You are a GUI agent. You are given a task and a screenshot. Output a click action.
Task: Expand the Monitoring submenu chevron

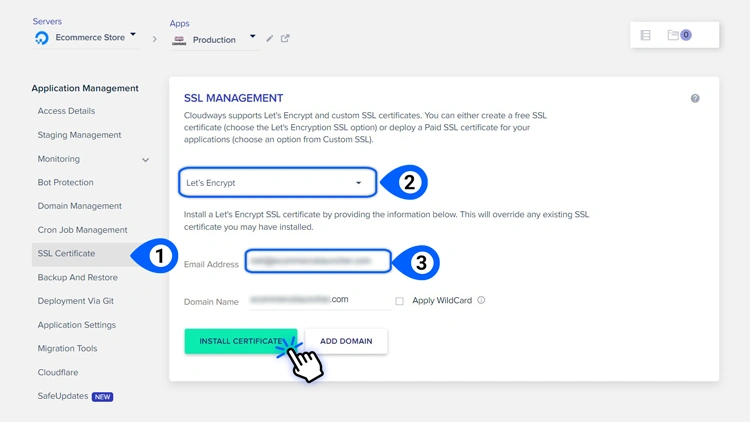145,160
